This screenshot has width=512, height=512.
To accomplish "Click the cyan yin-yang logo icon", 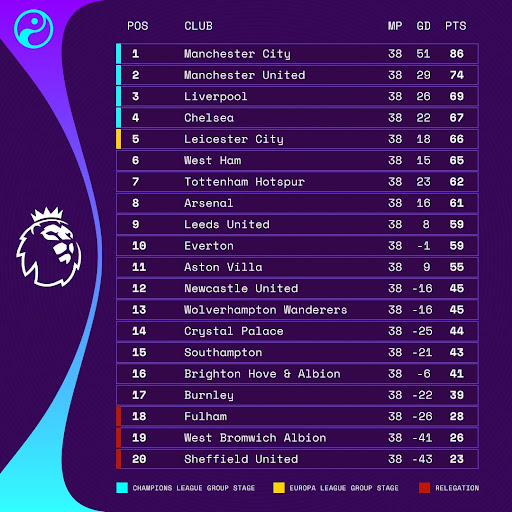I will click(x=34, y=29).
